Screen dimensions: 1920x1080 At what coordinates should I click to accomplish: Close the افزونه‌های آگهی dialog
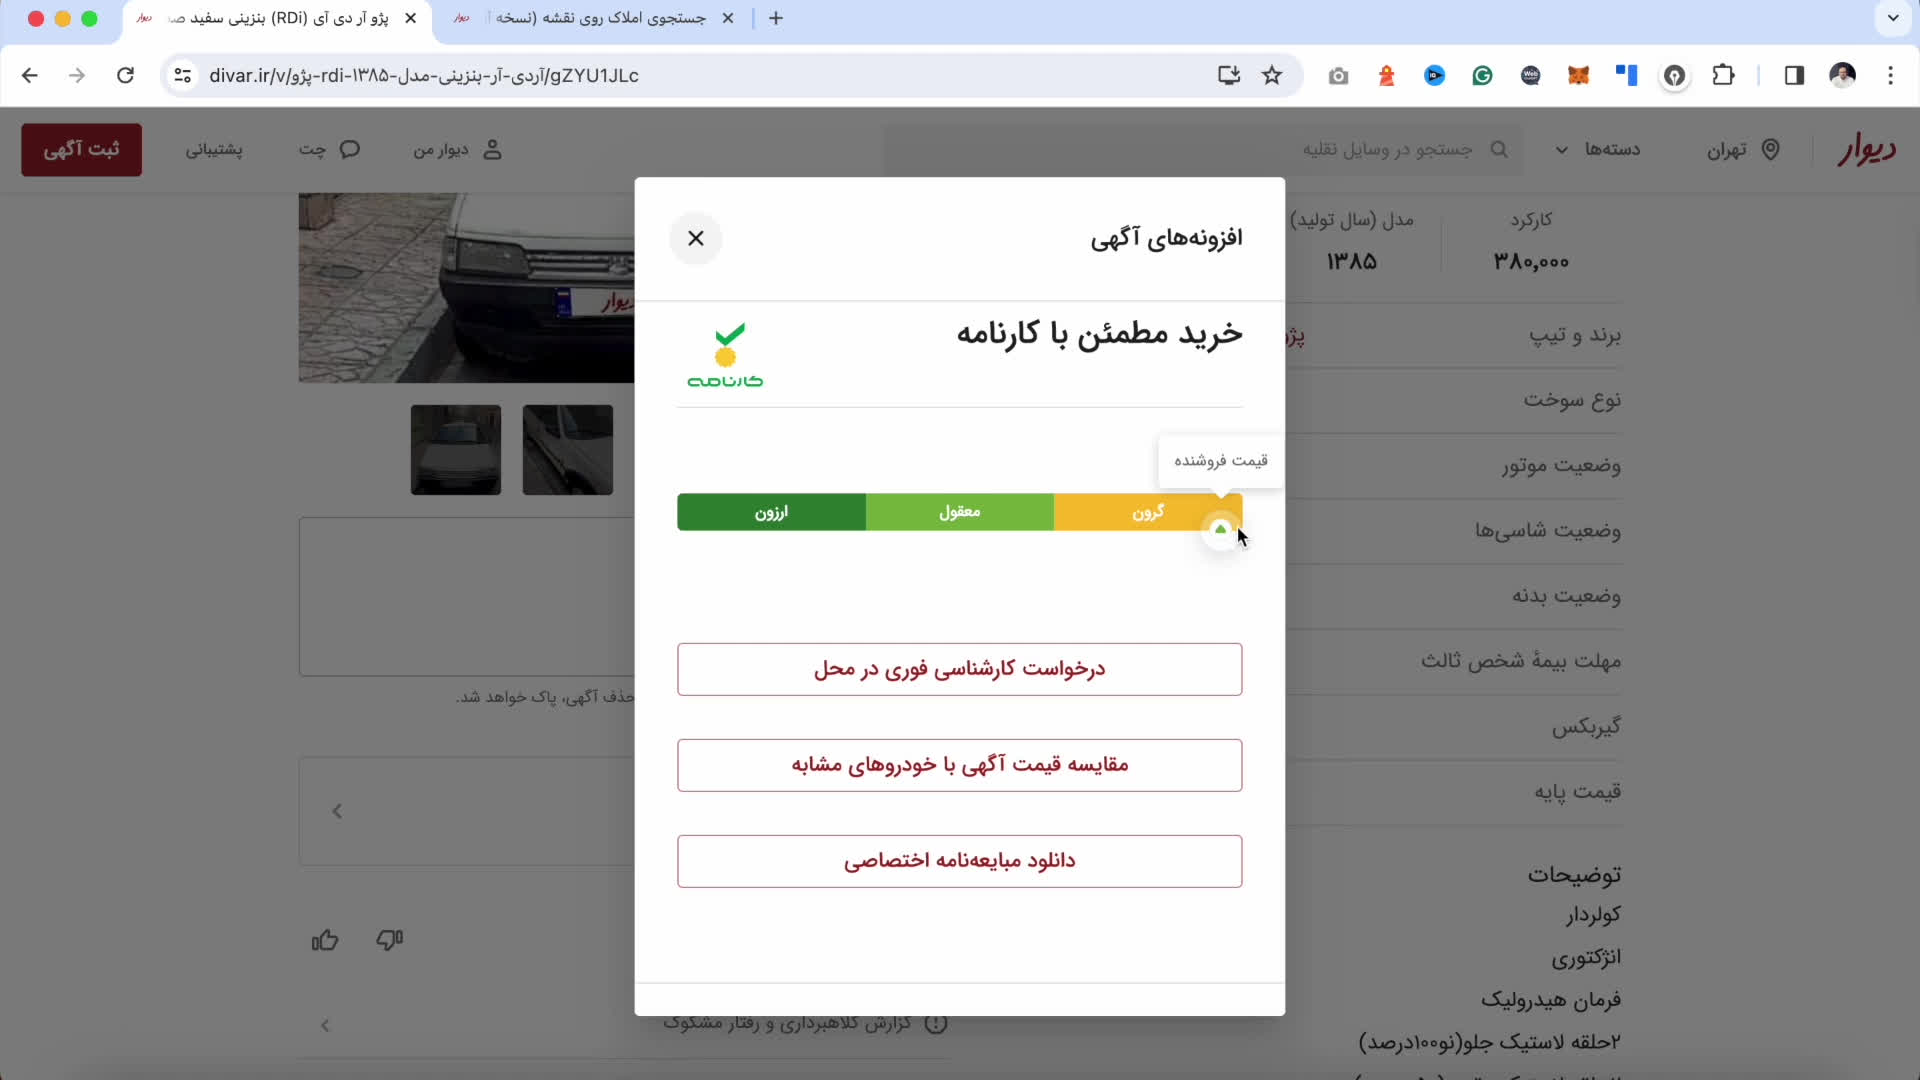coord(696,238)
